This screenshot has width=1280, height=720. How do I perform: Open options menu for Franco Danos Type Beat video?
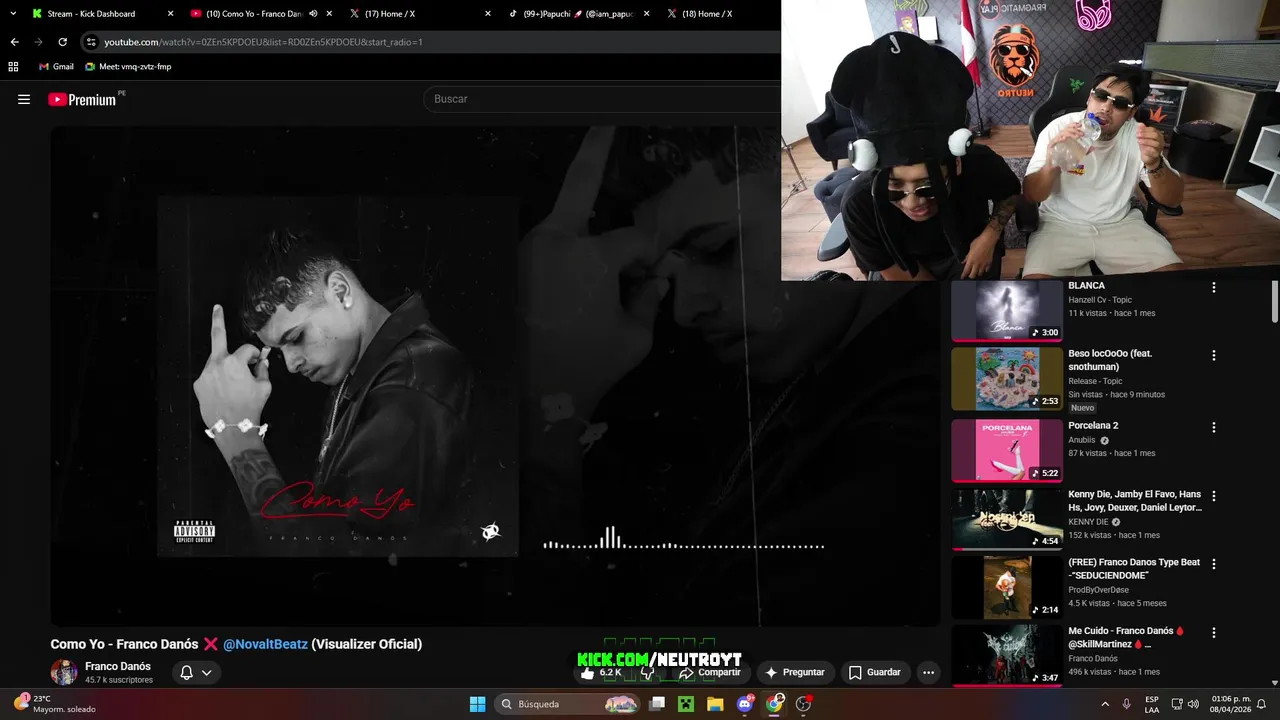(1214, 563)
